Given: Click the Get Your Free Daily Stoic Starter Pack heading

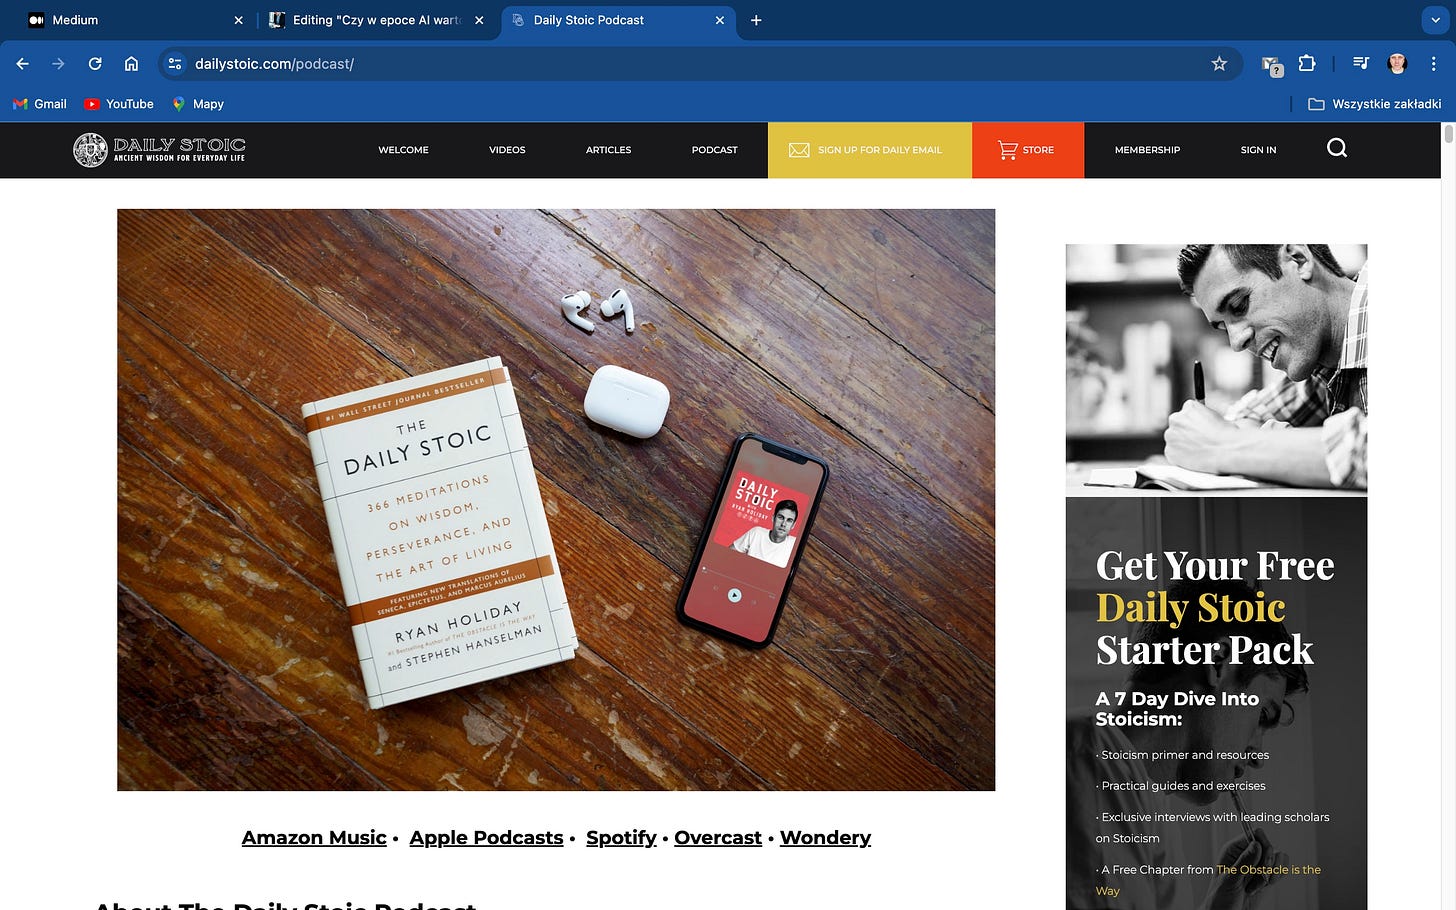Looking at the screenshot, I should (x=1215, y=608).
